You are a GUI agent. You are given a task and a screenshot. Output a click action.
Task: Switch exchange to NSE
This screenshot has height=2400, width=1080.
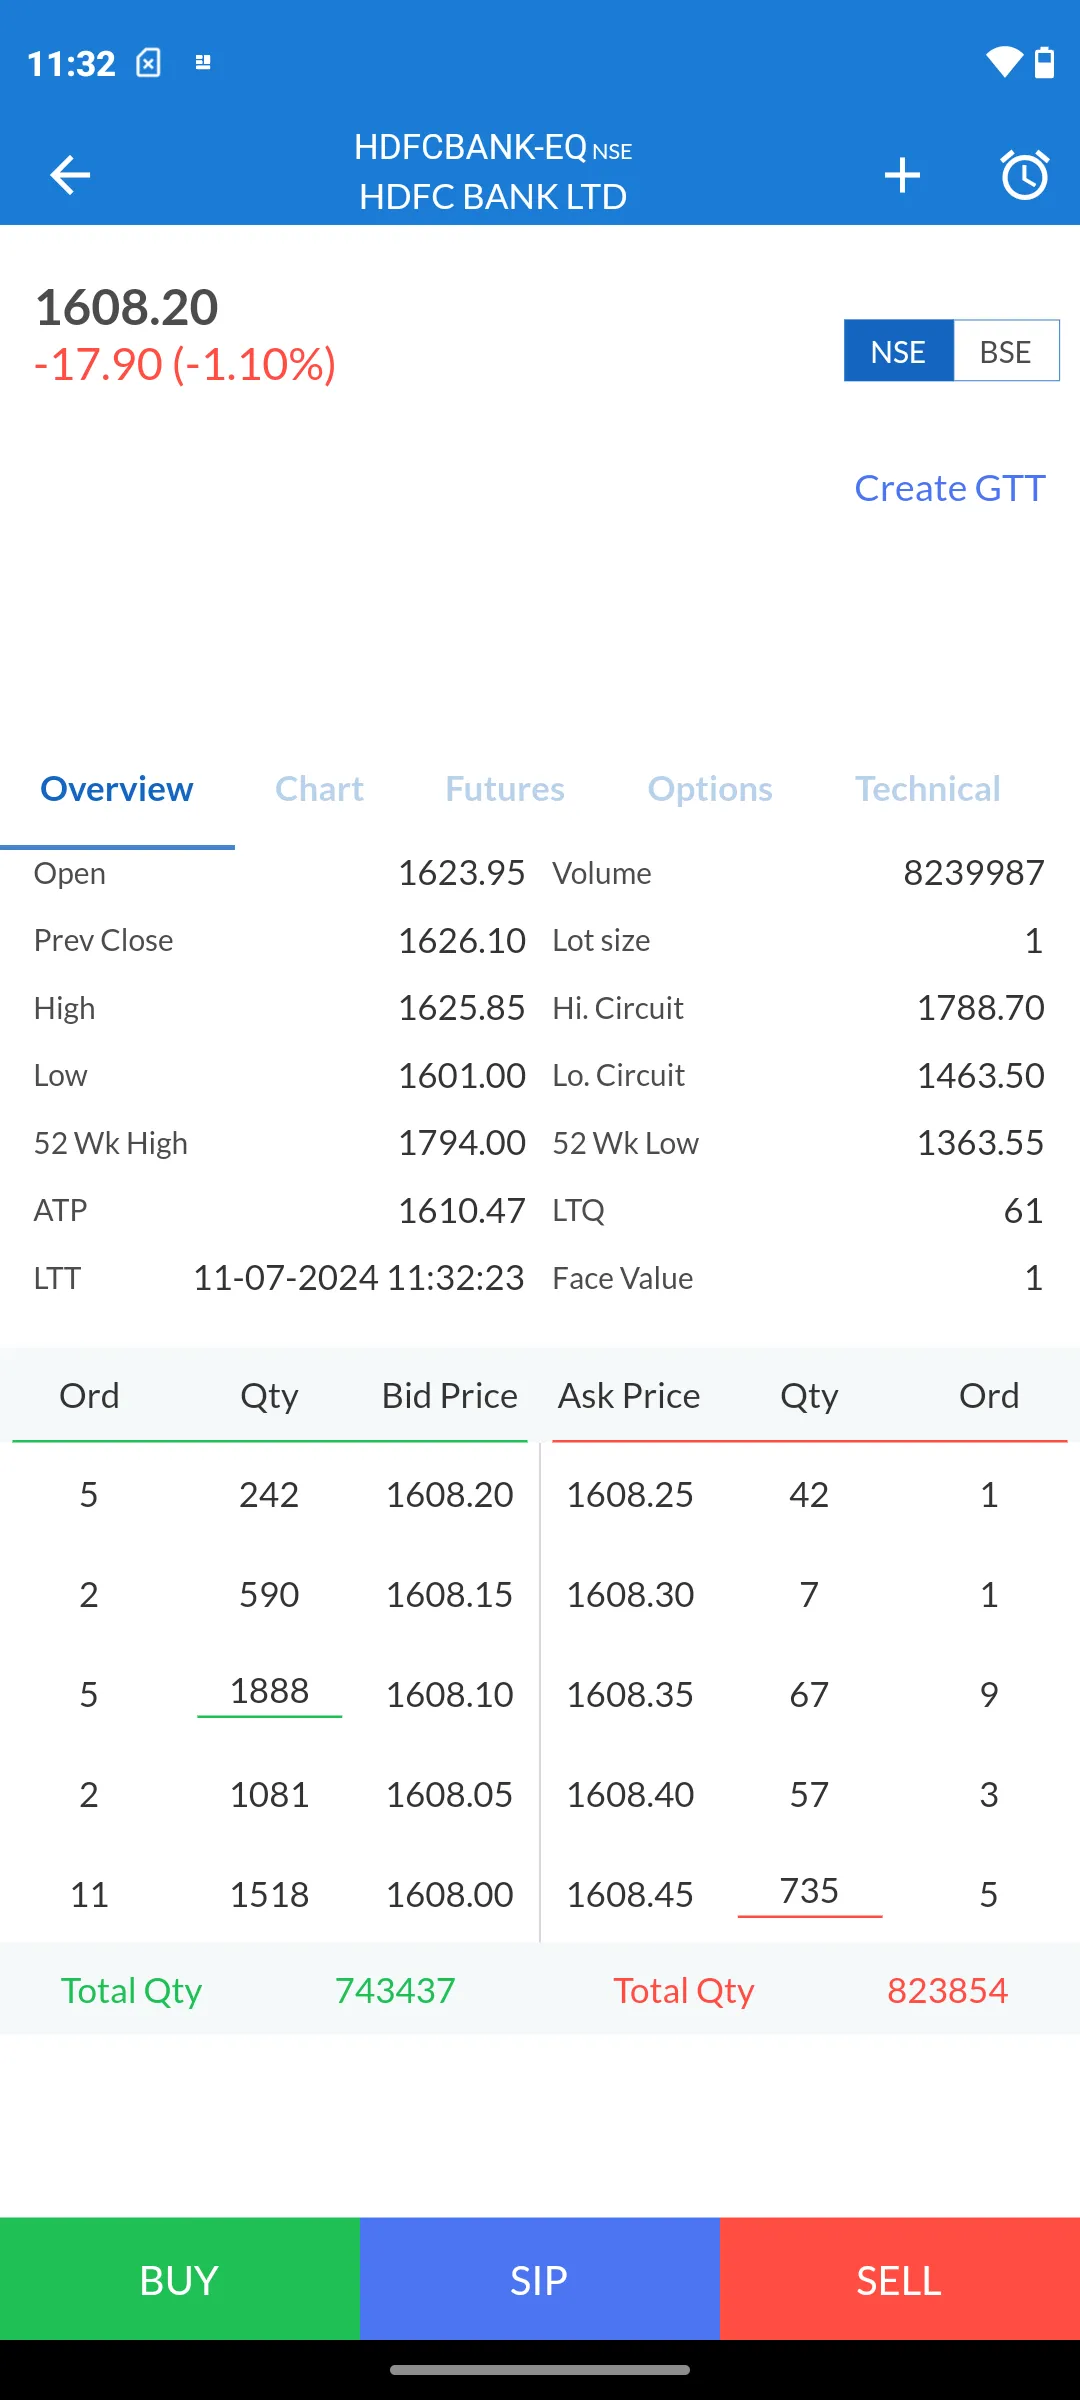tap(898, 351)
